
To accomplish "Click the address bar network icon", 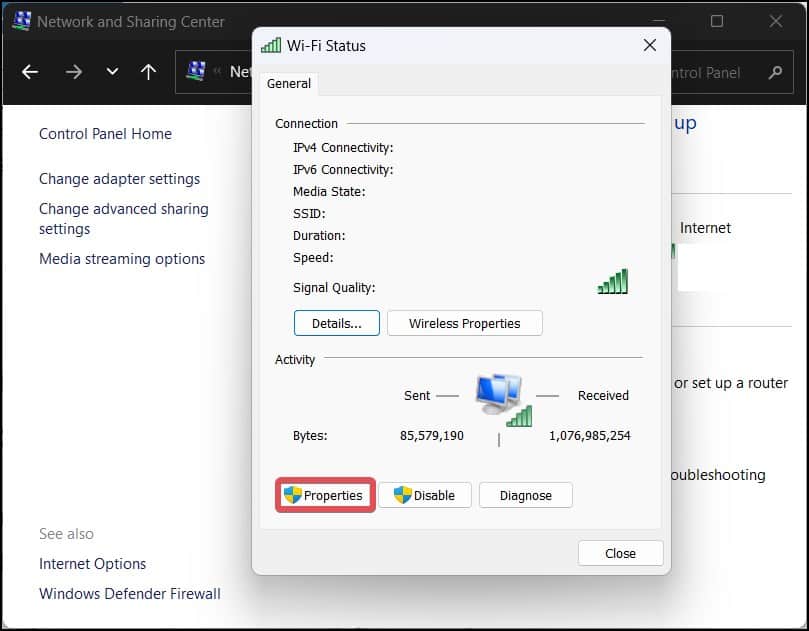I will tap(196, 71).
